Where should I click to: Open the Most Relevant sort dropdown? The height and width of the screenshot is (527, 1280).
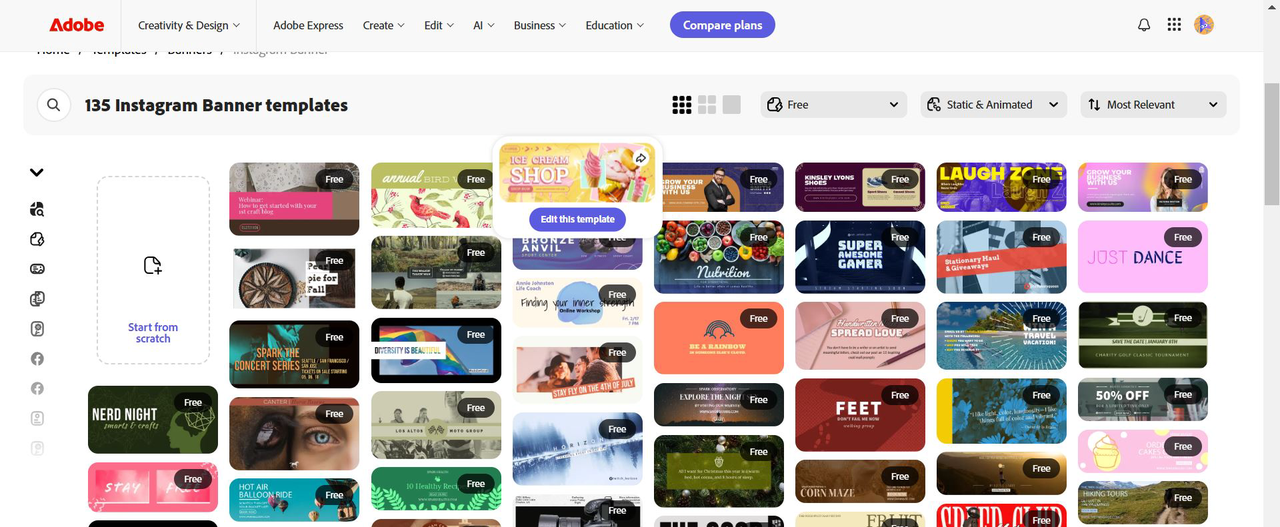1154,105
